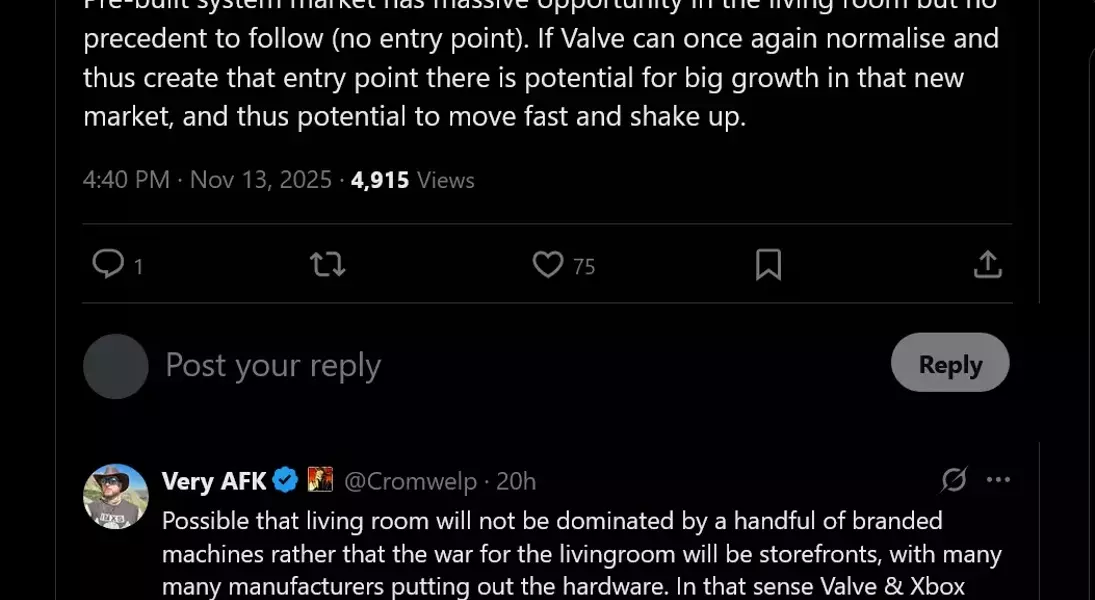The height and width of the screenshot is (600, 1095).
Task: Open the three-dot menu on Very AFK's reply
Action: coord(998,480)
